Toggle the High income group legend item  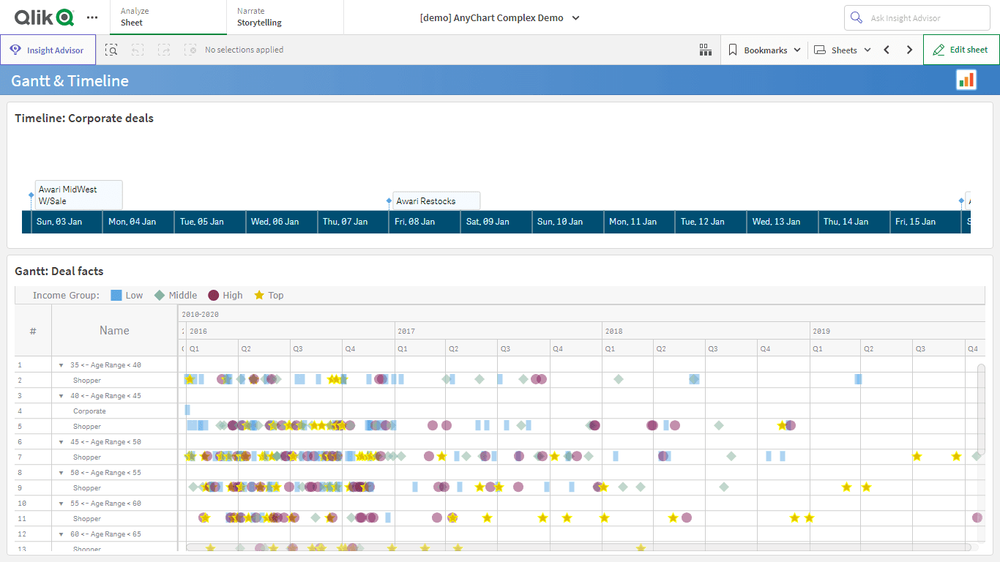pyautogui.click(x=225, y=295)
